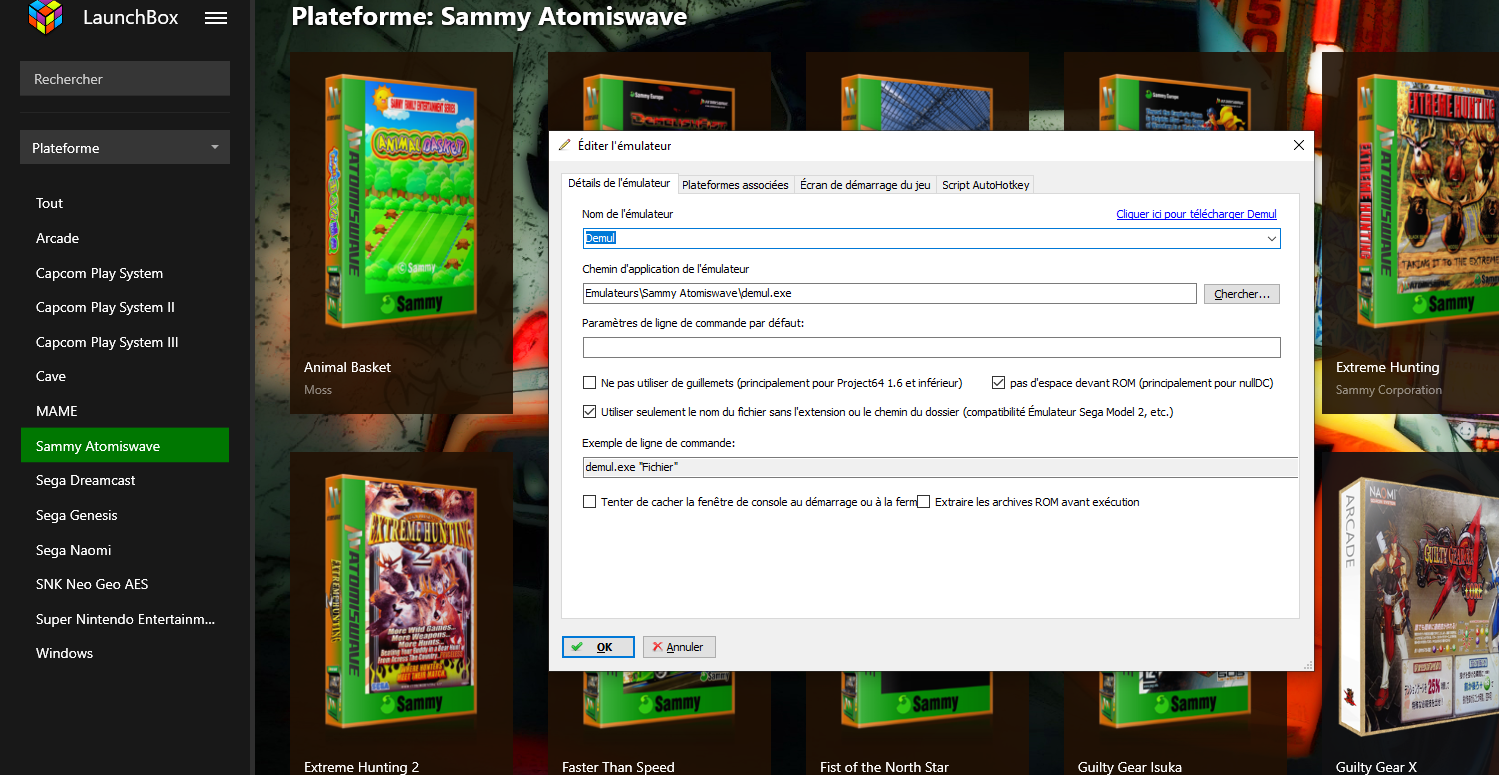Switch to Détails de l'émulateur tab
Screen dimensions: 1499x775
point(619,183)
